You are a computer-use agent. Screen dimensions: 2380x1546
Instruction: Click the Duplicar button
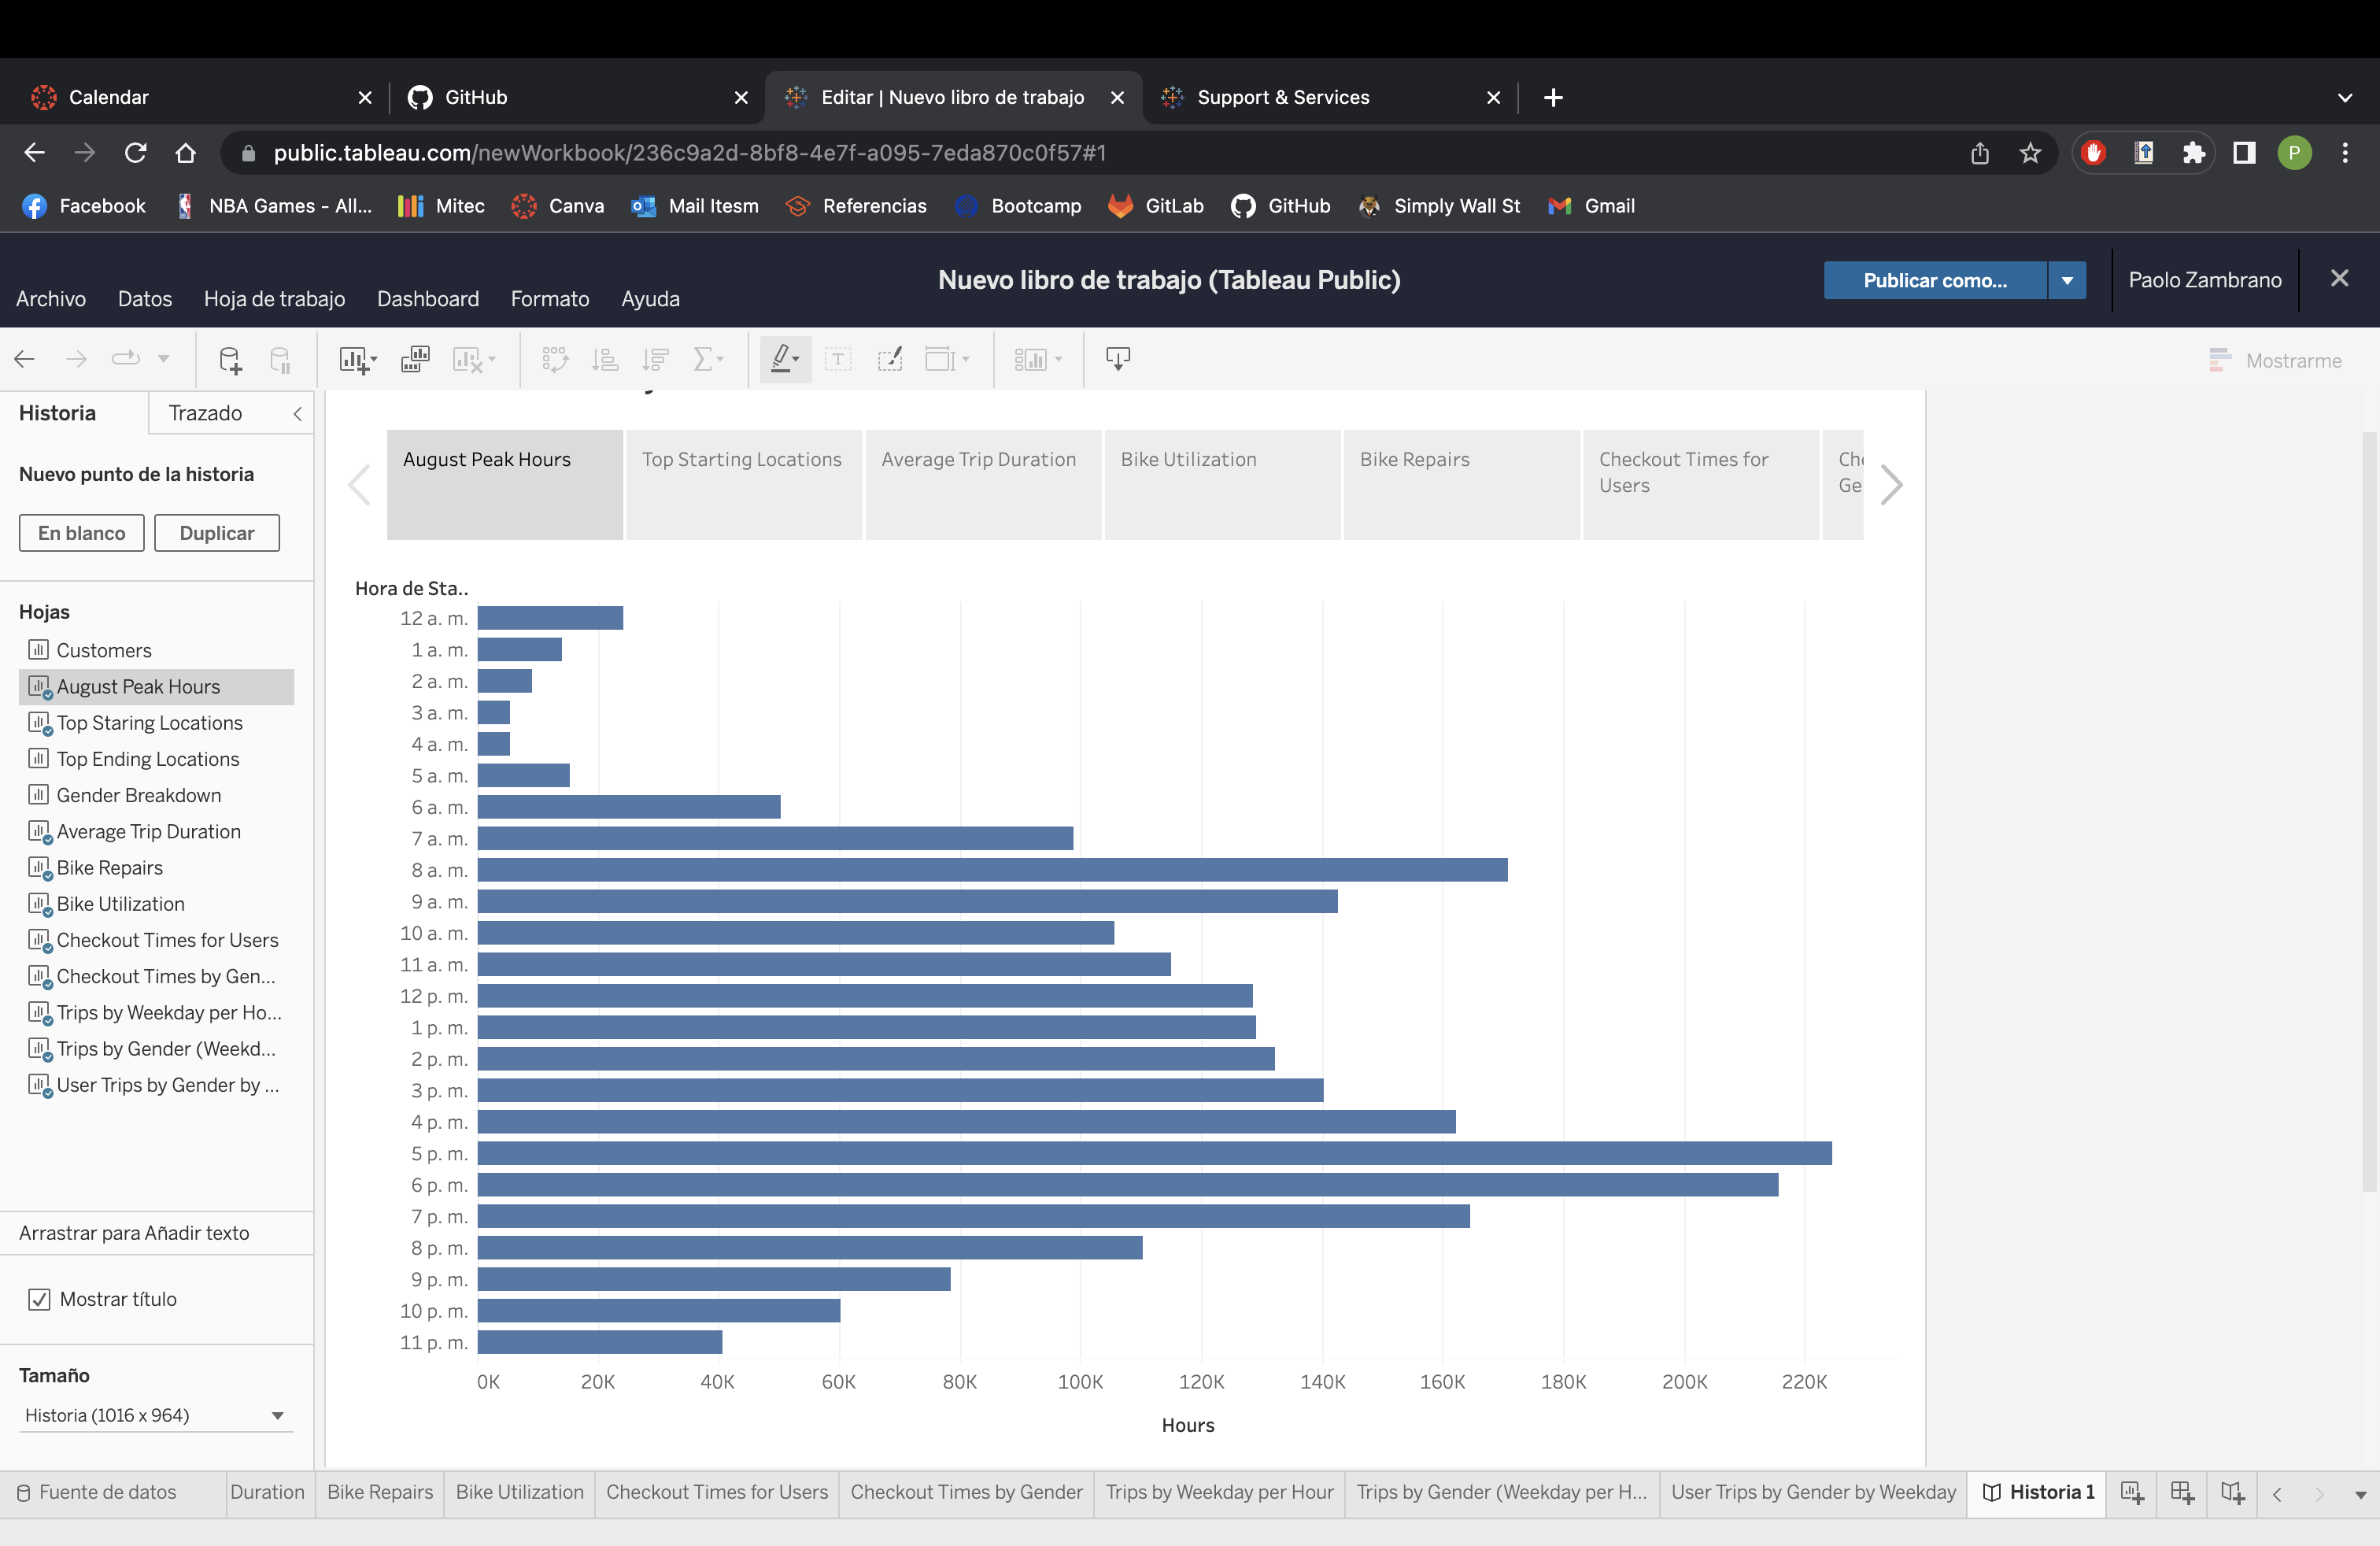[216, 533]
